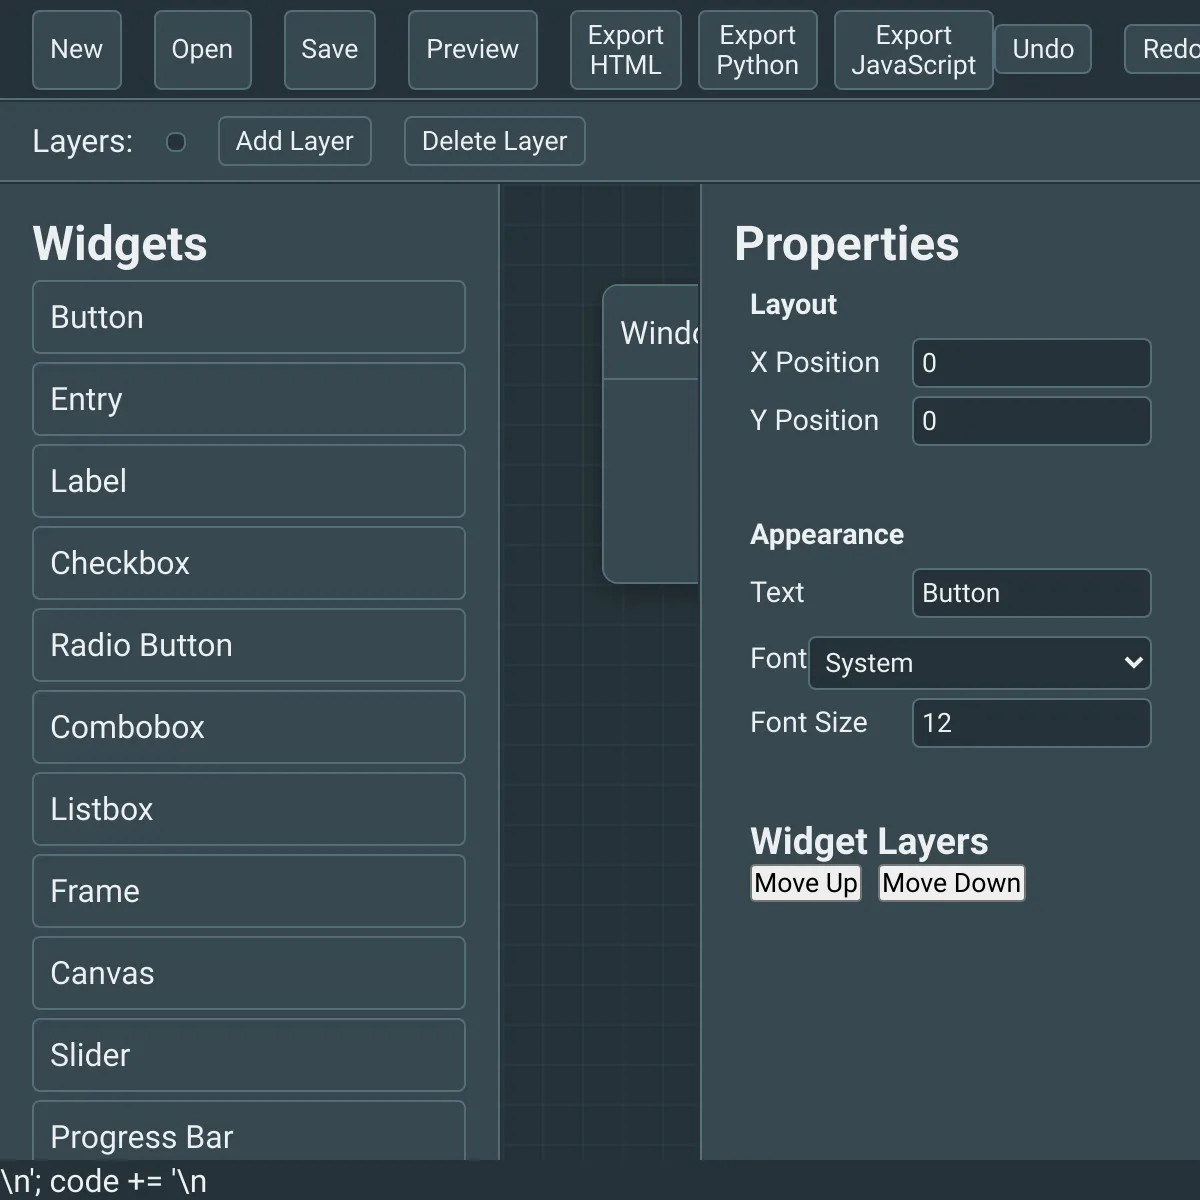Move widget layer down
The width and height of the screenshot is (1200, 1200).
pyautogui.click(x=951, y=883)
